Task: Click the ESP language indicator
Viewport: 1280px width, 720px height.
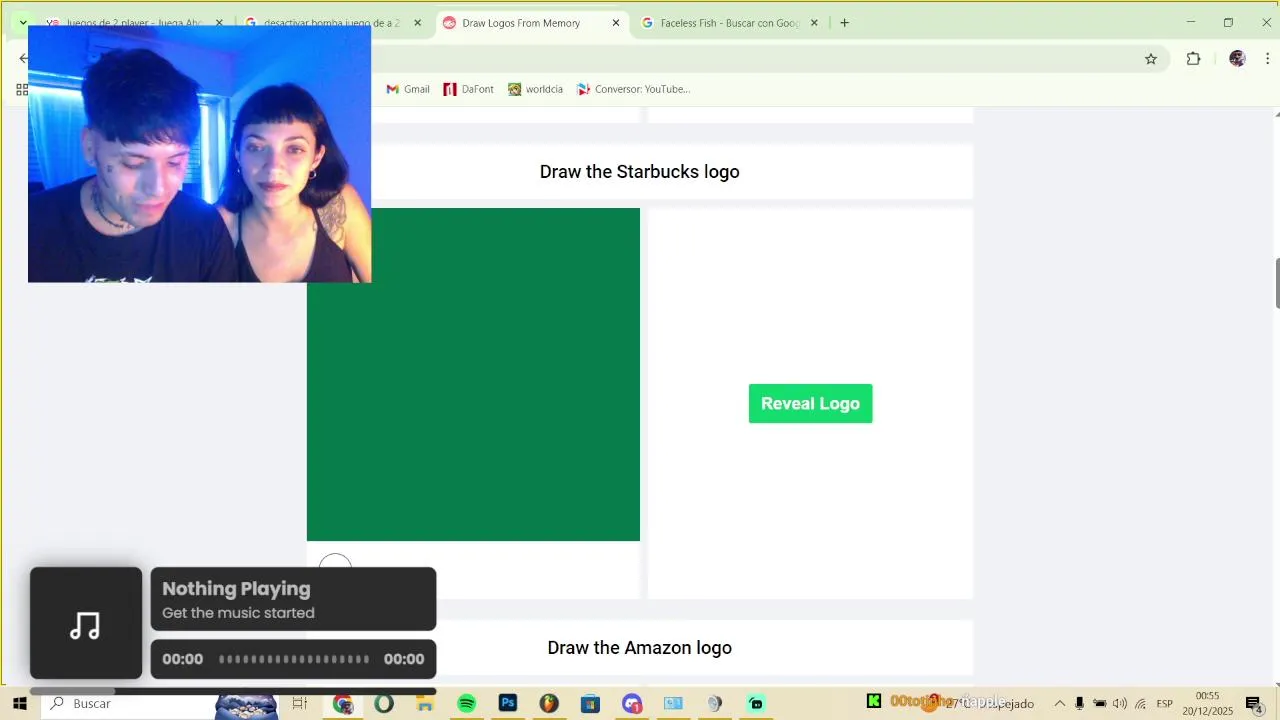Action: click(1165, 704)
